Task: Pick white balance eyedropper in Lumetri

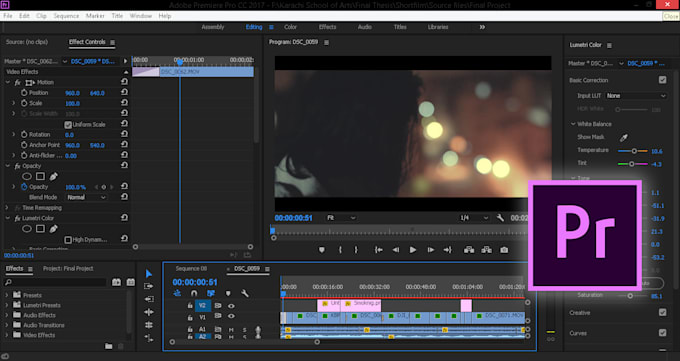Action: [x=624, y=138]
